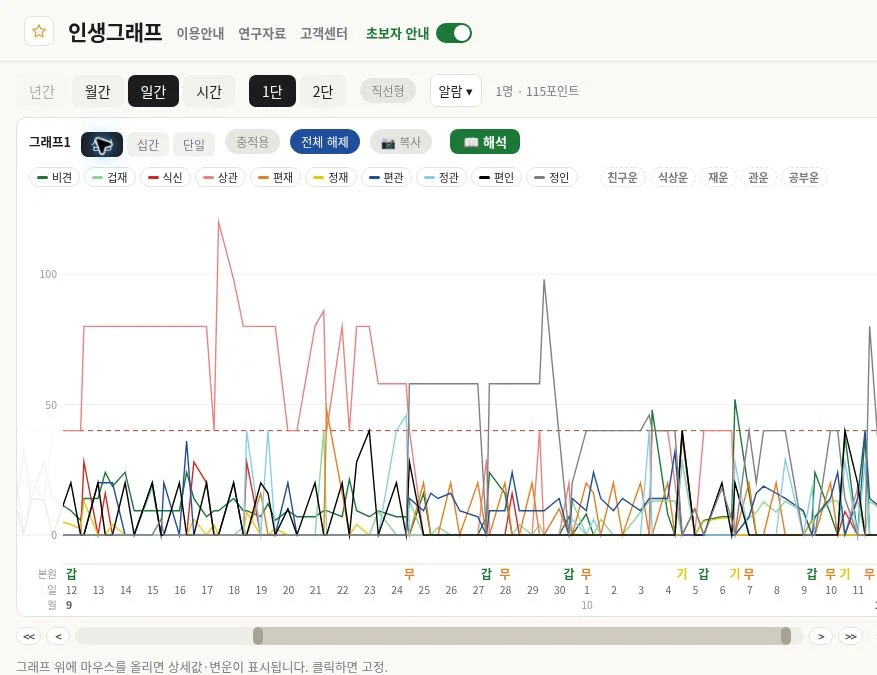Open the 해석 interpretation button
Image resolution: width=877 pixels, height=675 pixels.
pyautogui.click(x=485, y=142)
